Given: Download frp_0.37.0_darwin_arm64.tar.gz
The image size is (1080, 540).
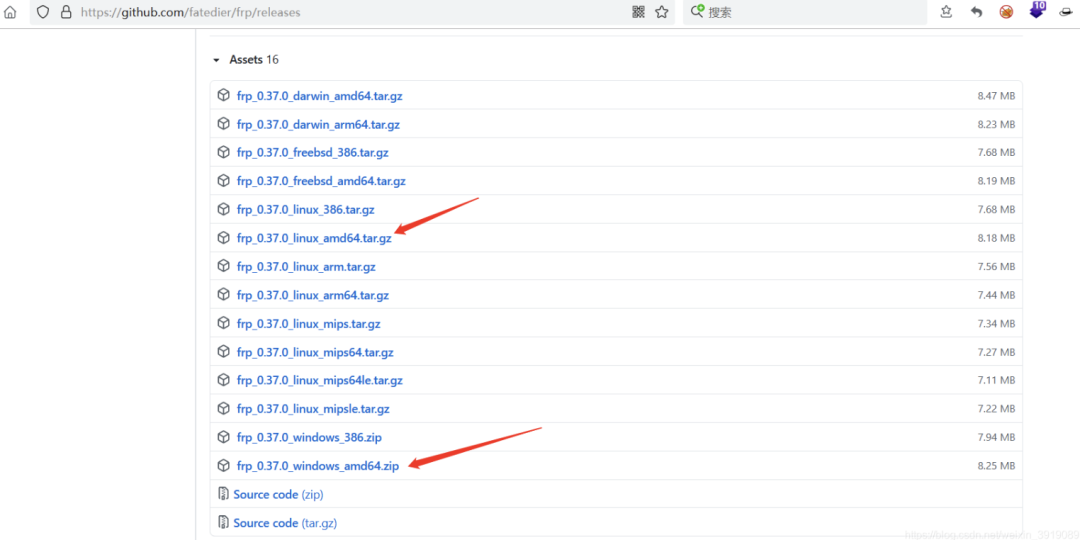Looking at the screenshot, I should (318, 125).
